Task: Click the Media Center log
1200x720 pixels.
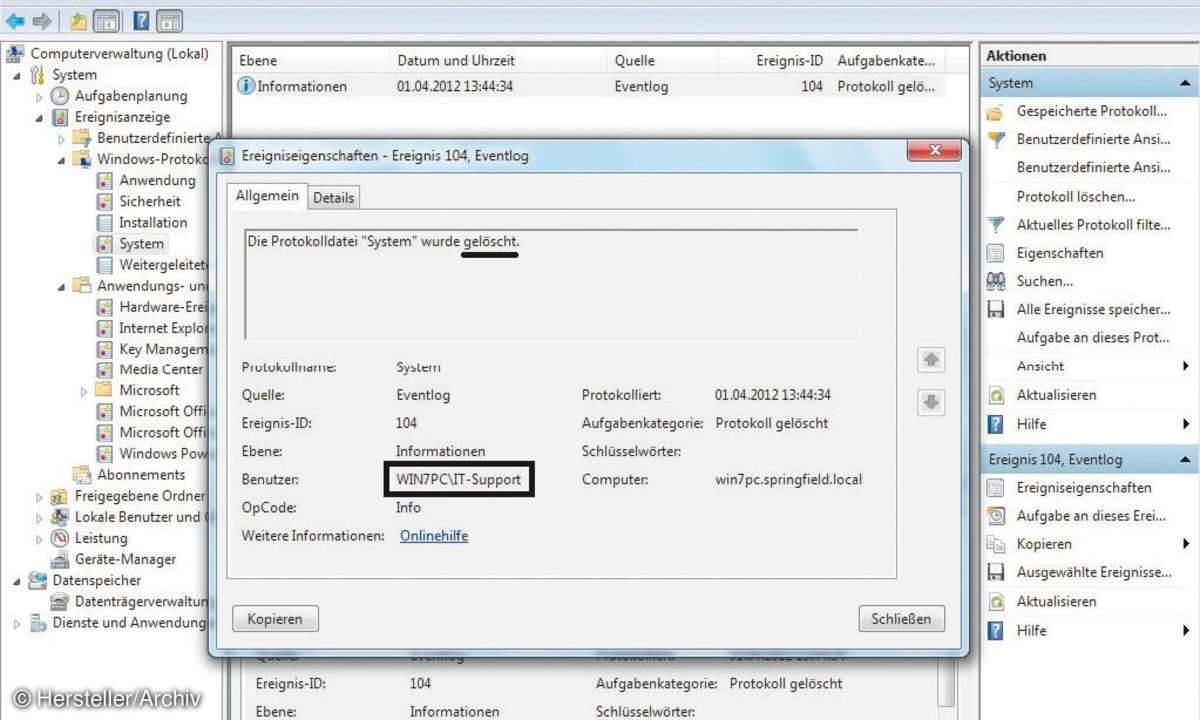Action: [x=160, y=369]
